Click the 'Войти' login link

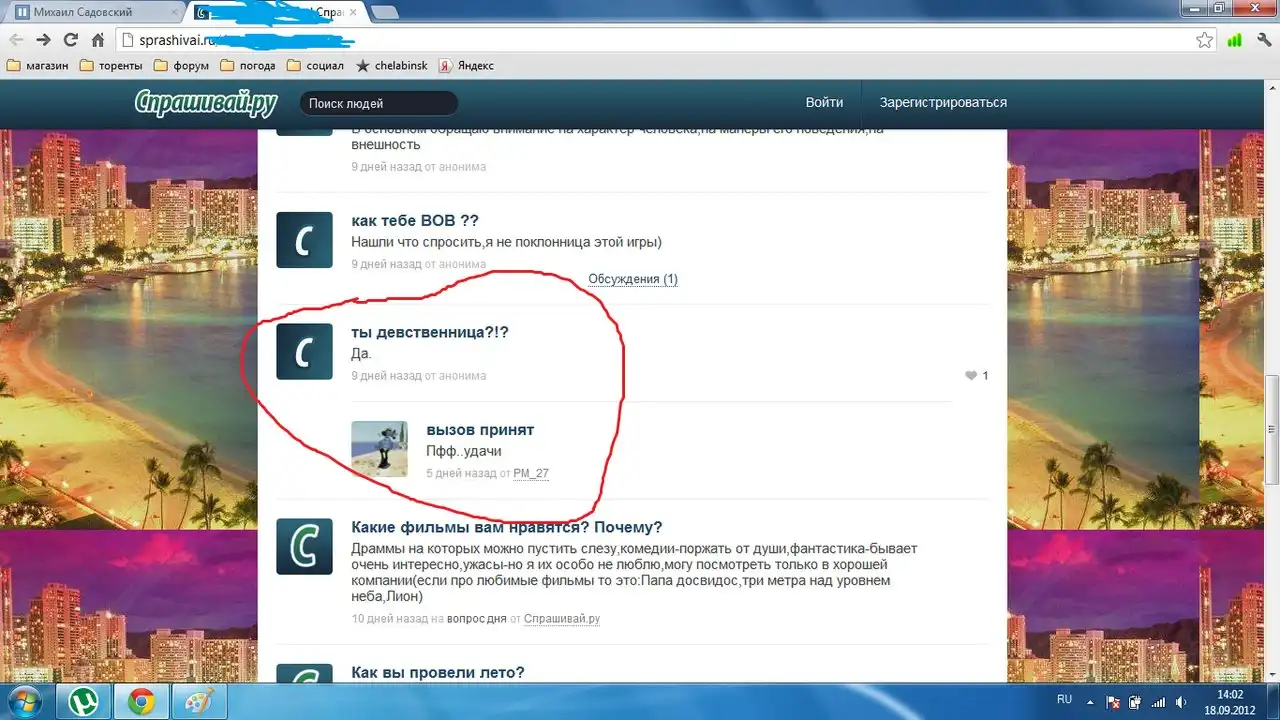pyautogui.click(x=824, y=103)
